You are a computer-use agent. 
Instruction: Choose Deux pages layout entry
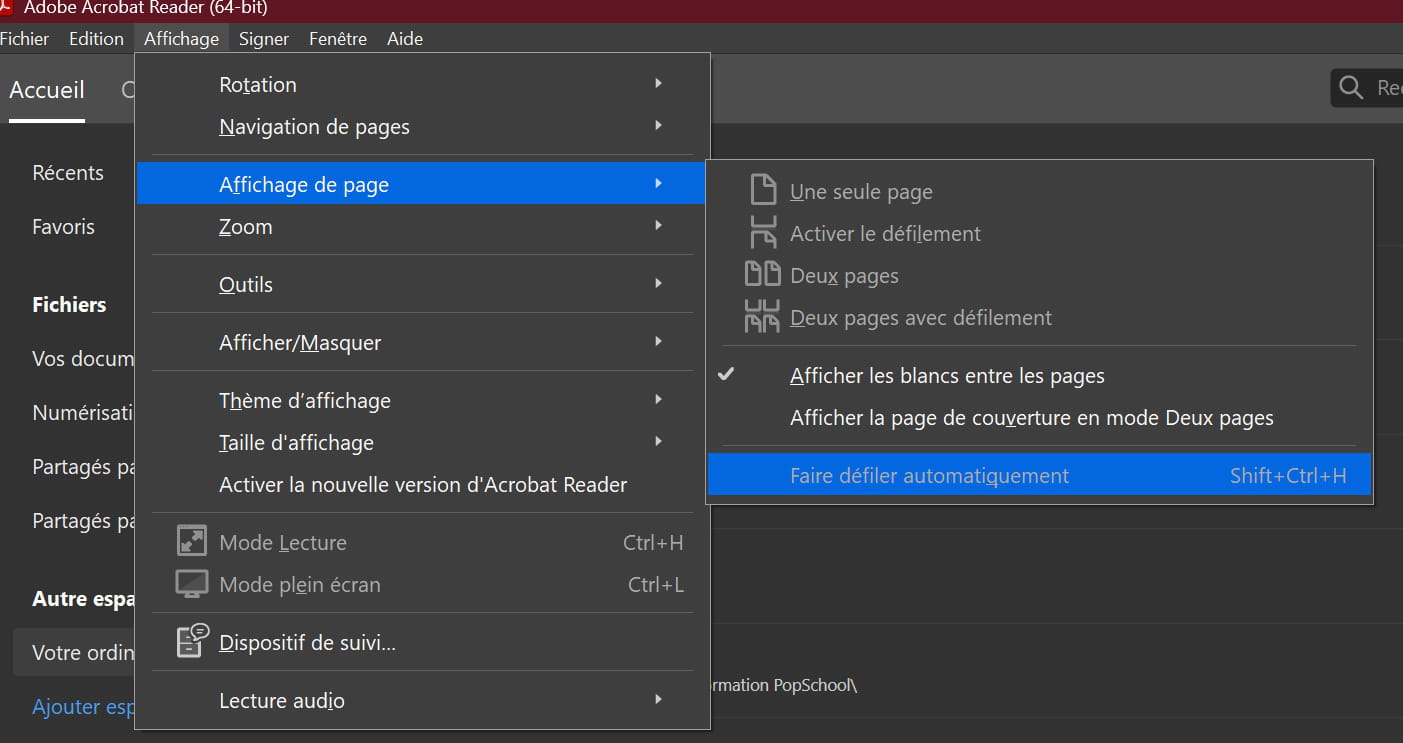coord(1040,276)
